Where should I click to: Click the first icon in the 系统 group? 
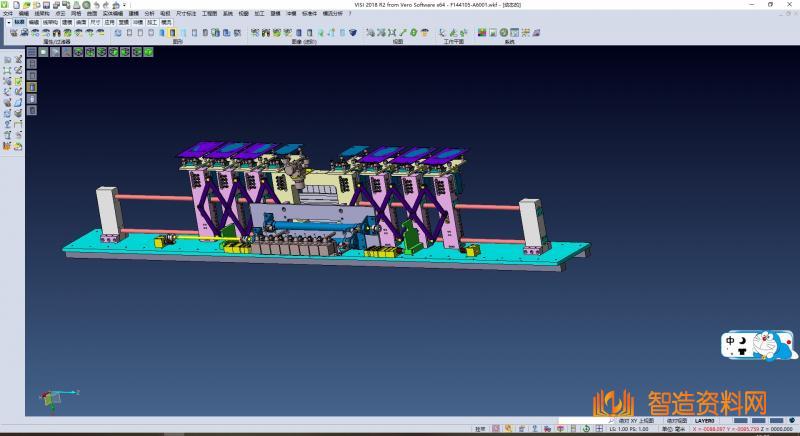point(482,33)
